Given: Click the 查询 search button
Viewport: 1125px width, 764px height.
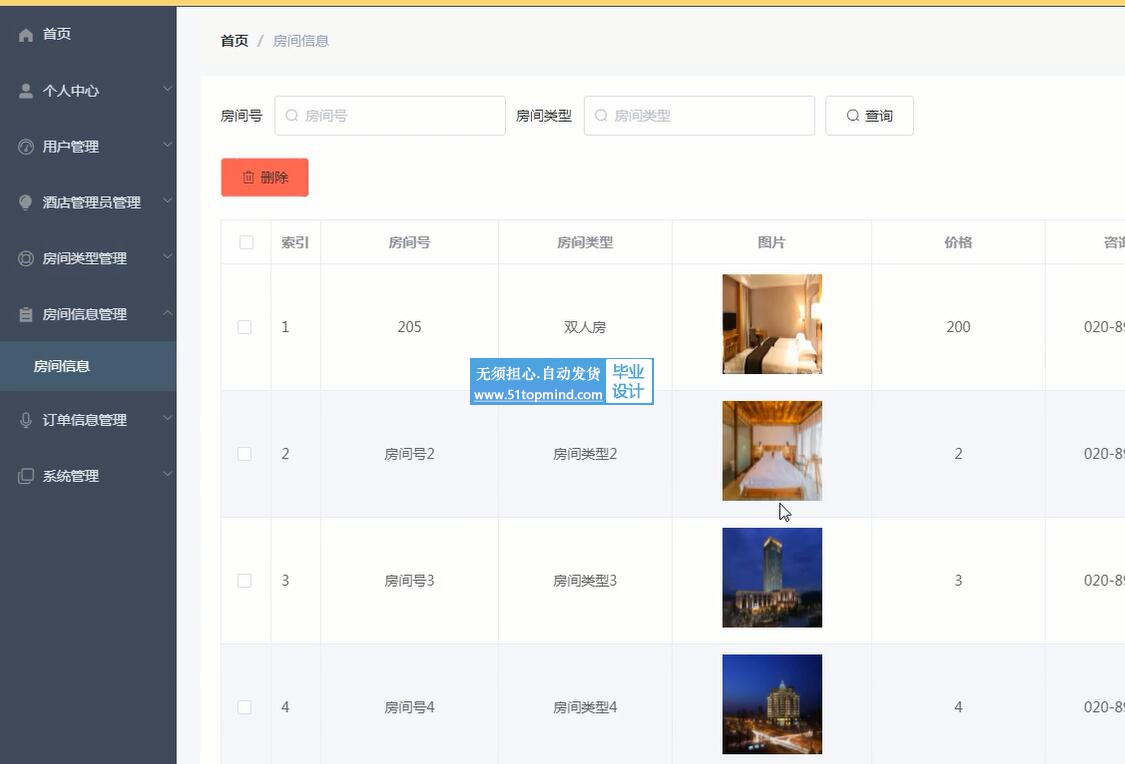Looking at the screenshot, I should (869, 116).
